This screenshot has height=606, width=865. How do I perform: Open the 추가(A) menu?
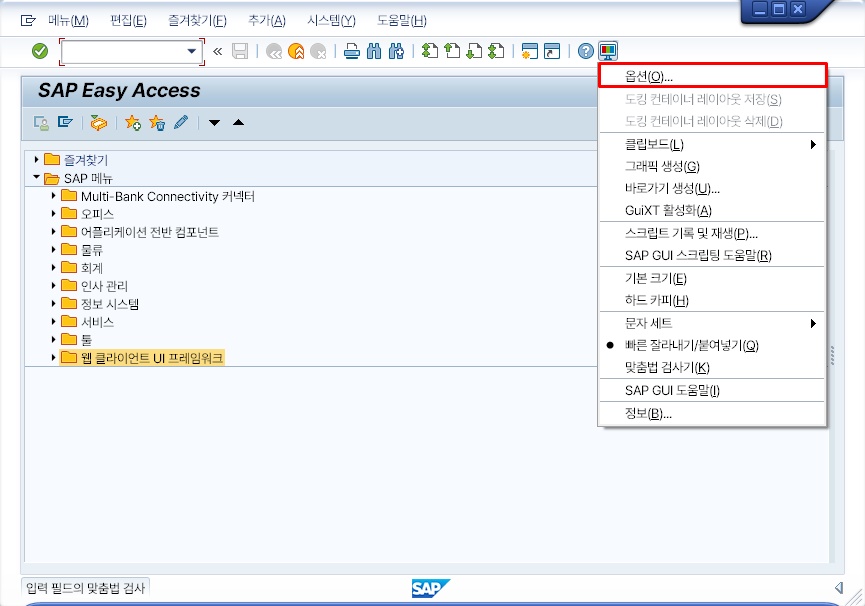[266, 21]
